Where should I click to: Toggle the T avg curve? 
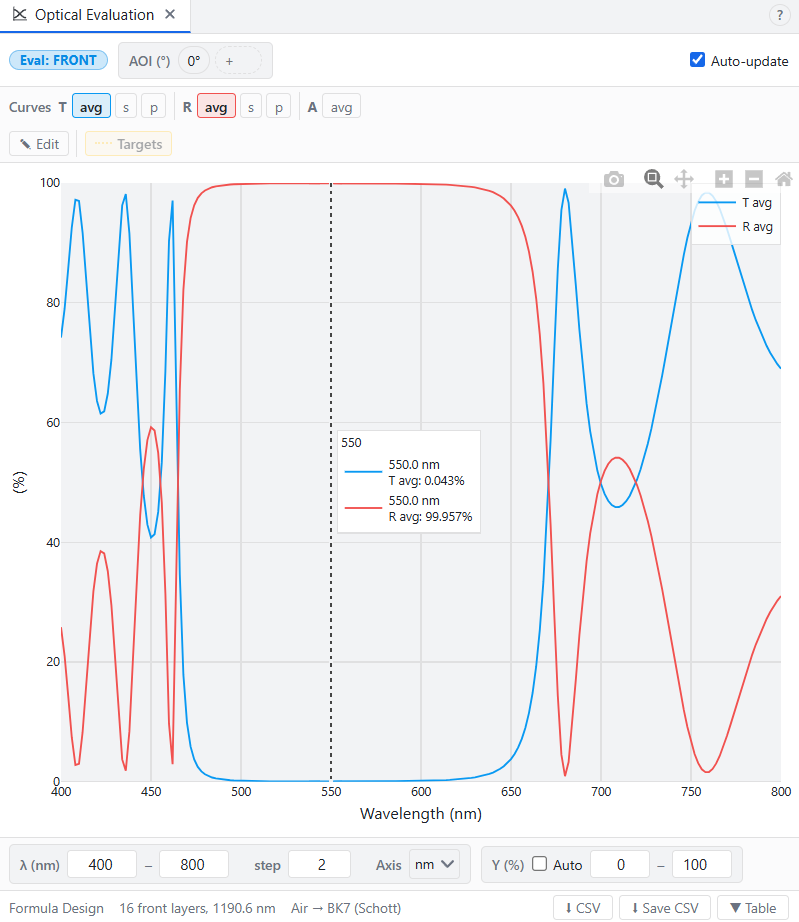coord(91,107)
